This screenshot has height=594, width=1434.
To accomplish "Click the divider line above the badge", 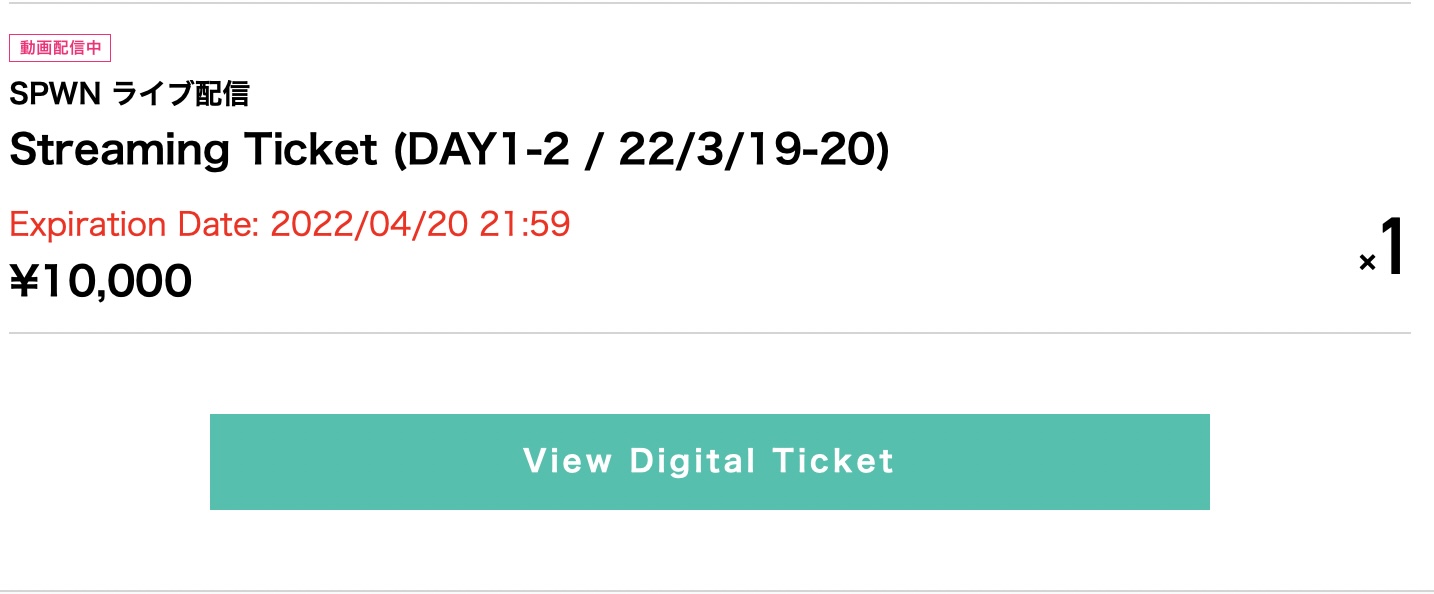I will 709,3.
